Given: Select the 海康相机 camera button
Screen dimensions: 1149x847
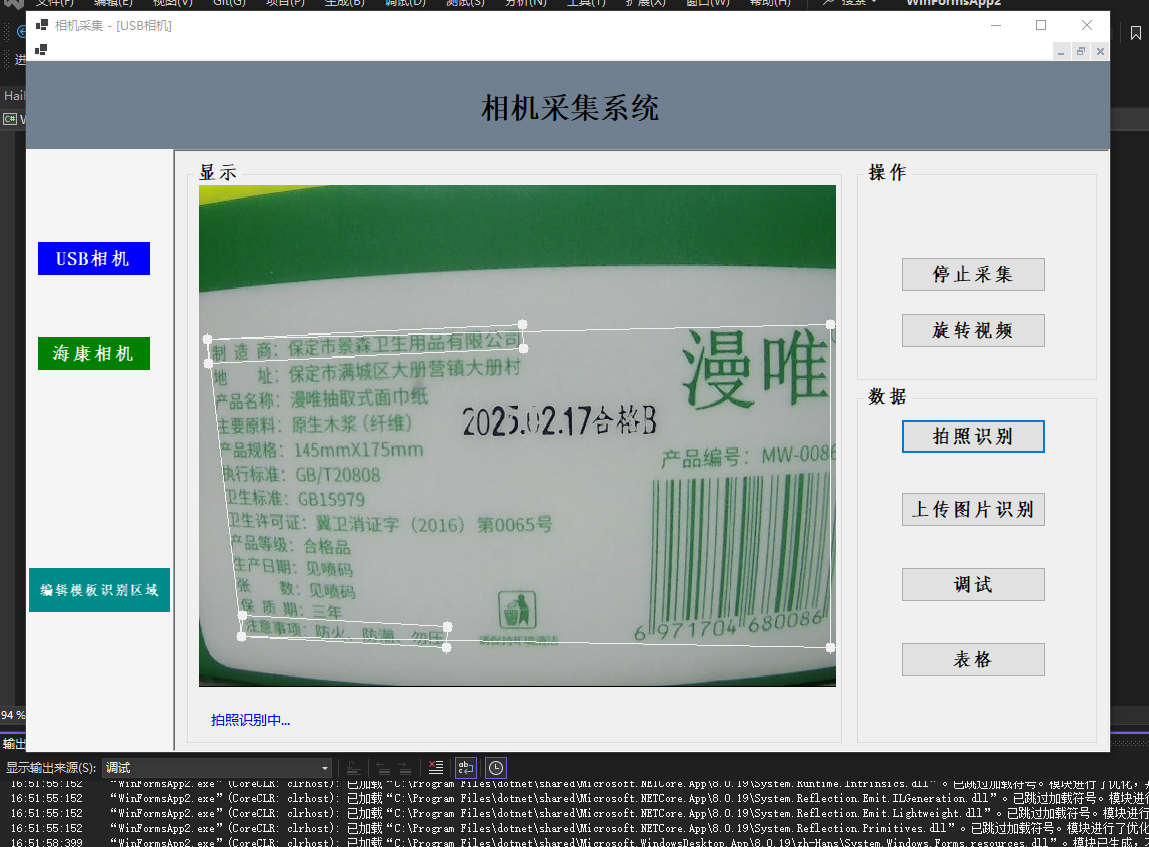Looking at the screenshot, I should [94, 353].
